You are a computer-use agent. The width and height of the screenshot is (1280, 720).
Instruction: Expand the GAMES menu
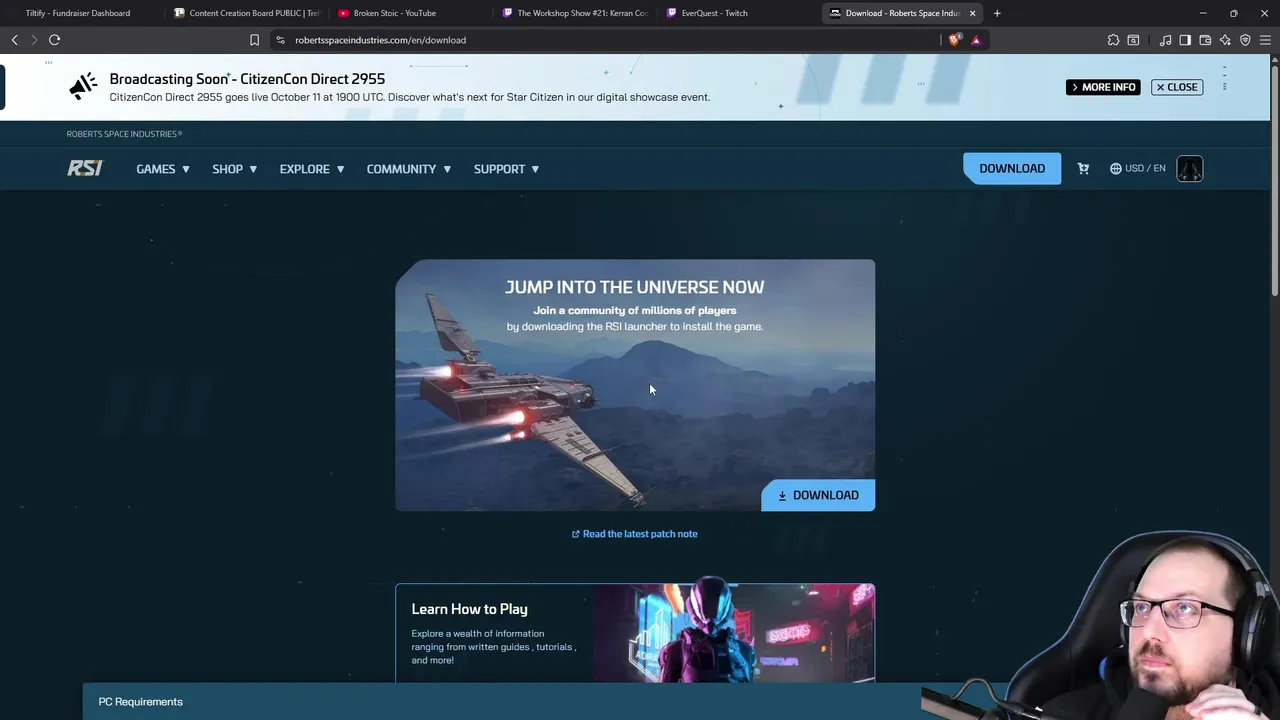[163, 169]
